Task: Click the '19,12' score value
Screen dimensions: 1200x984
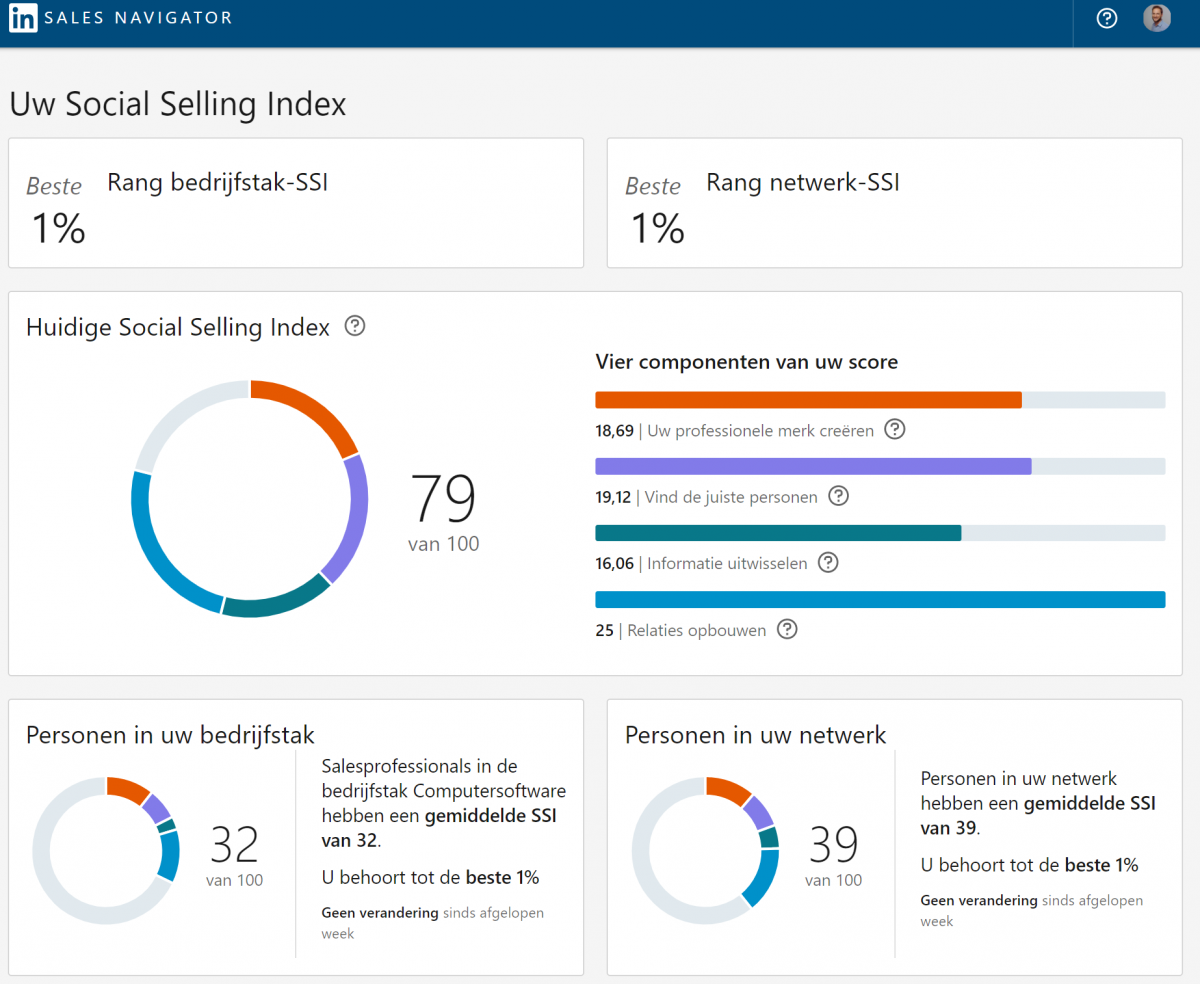Action: coord(613,497)
